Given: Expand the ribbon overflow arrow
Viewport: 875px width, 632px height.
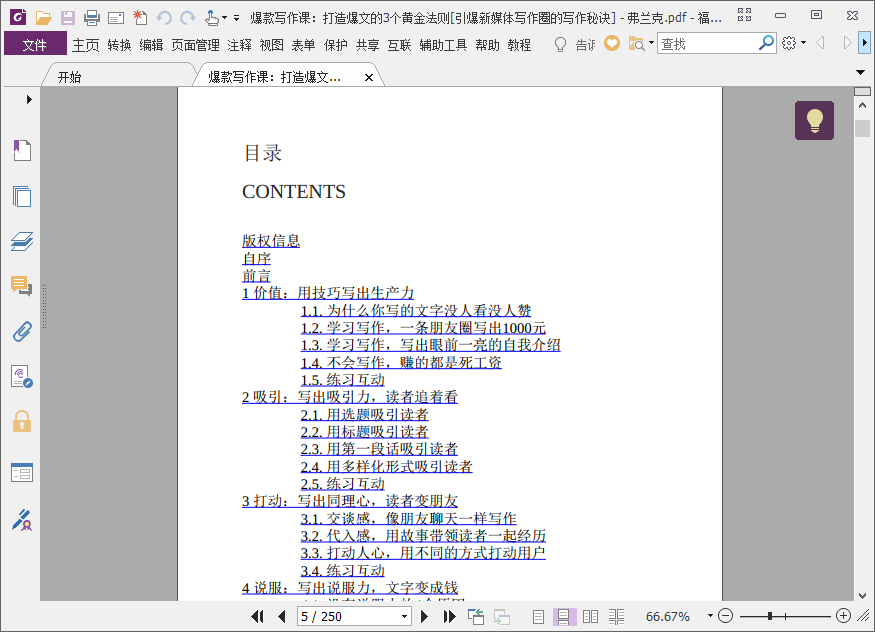Looking at the screenshot, I should click(x=864, y=42).
